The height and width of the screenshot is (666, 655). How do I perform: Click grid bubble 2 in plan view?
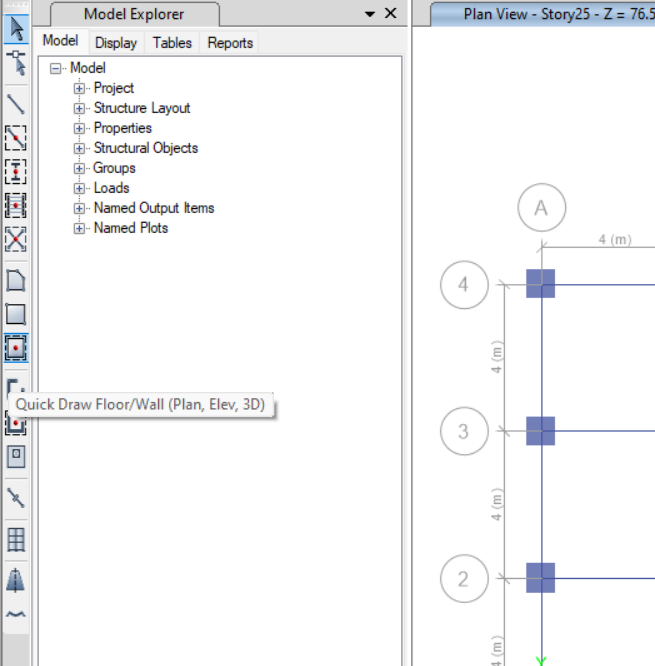click(x=464, y=579)
